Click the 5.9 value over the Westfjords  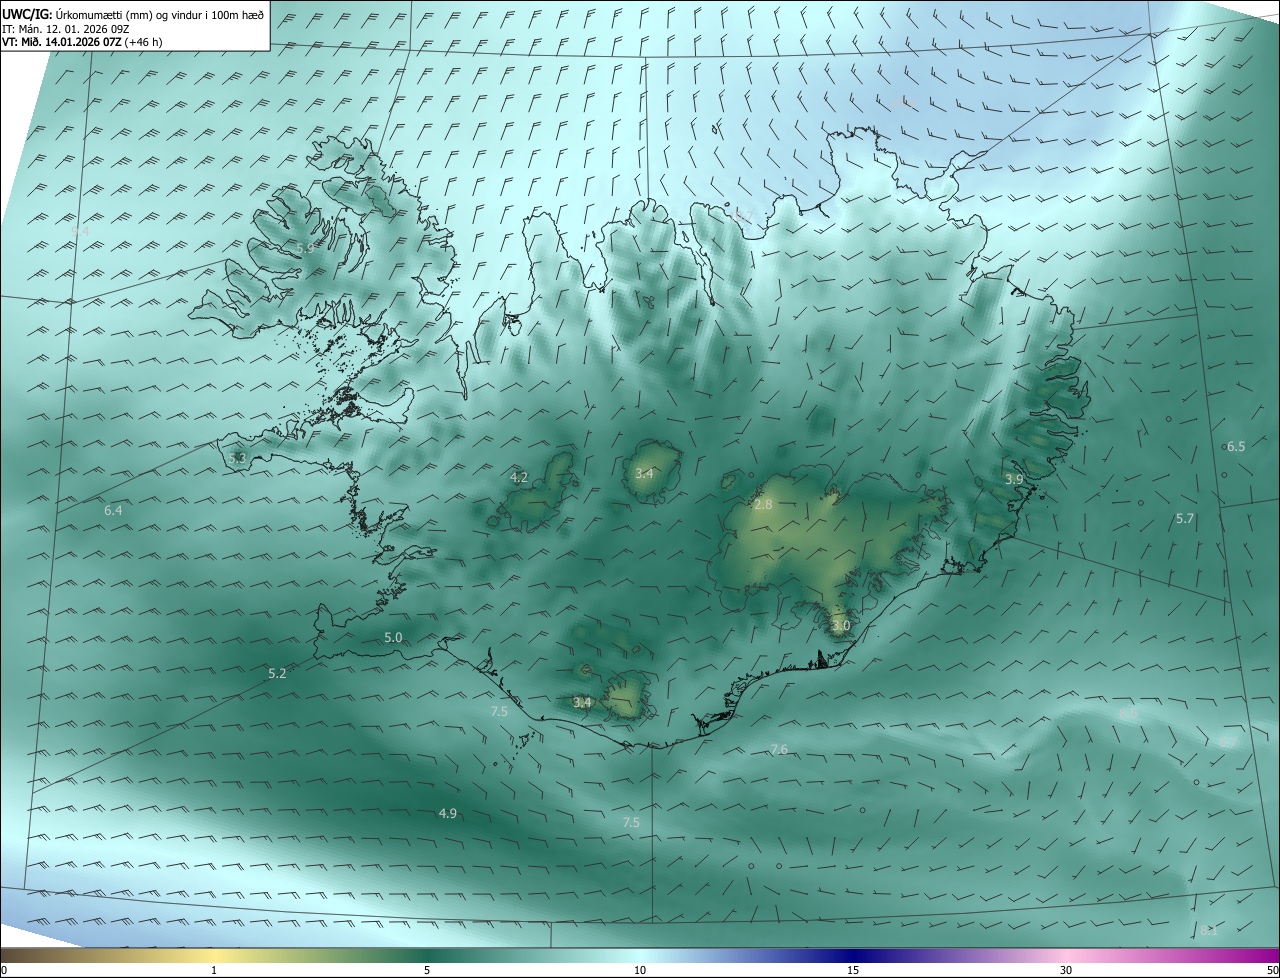click(x=306, y=248)
